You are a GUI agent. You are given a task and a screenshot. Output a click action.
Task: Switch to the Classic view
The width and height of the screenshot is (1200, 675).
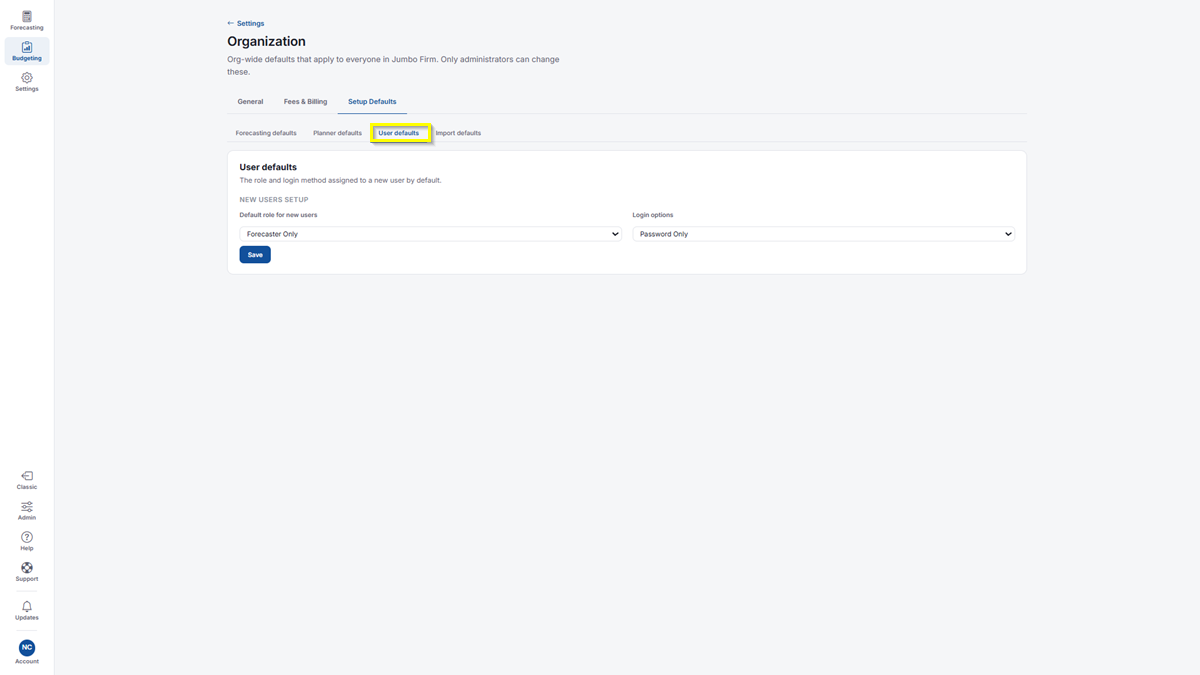pos(27,480)
